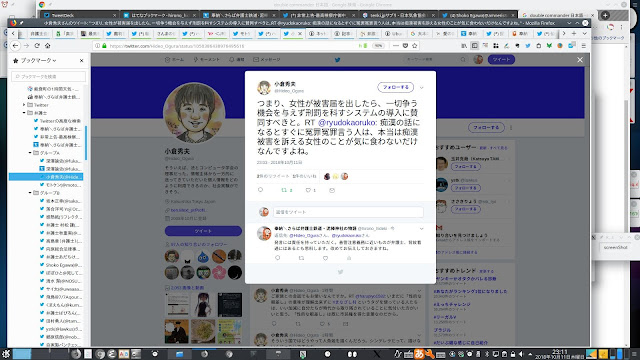Bookmark this page with the star icon
Image resolution: width=640 pixels, height=360 pixels.
(x=415, y=46)
